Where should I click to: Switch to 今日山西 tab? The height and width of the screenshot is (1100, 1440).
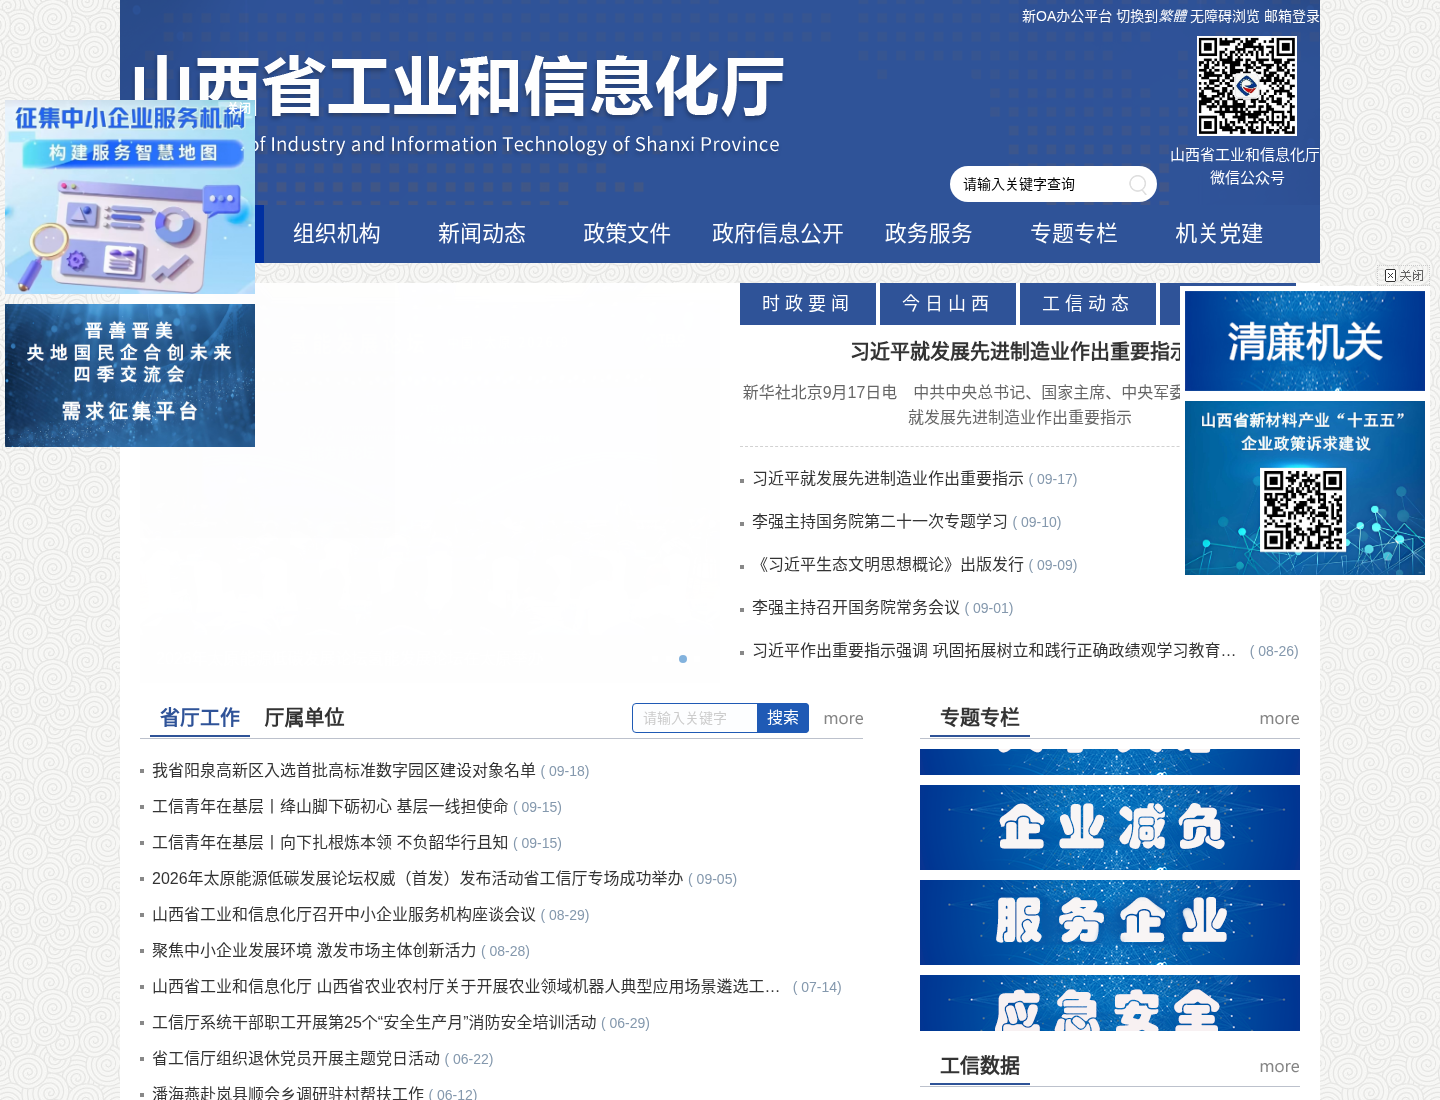pyautogui.click(x=948, y=304)
